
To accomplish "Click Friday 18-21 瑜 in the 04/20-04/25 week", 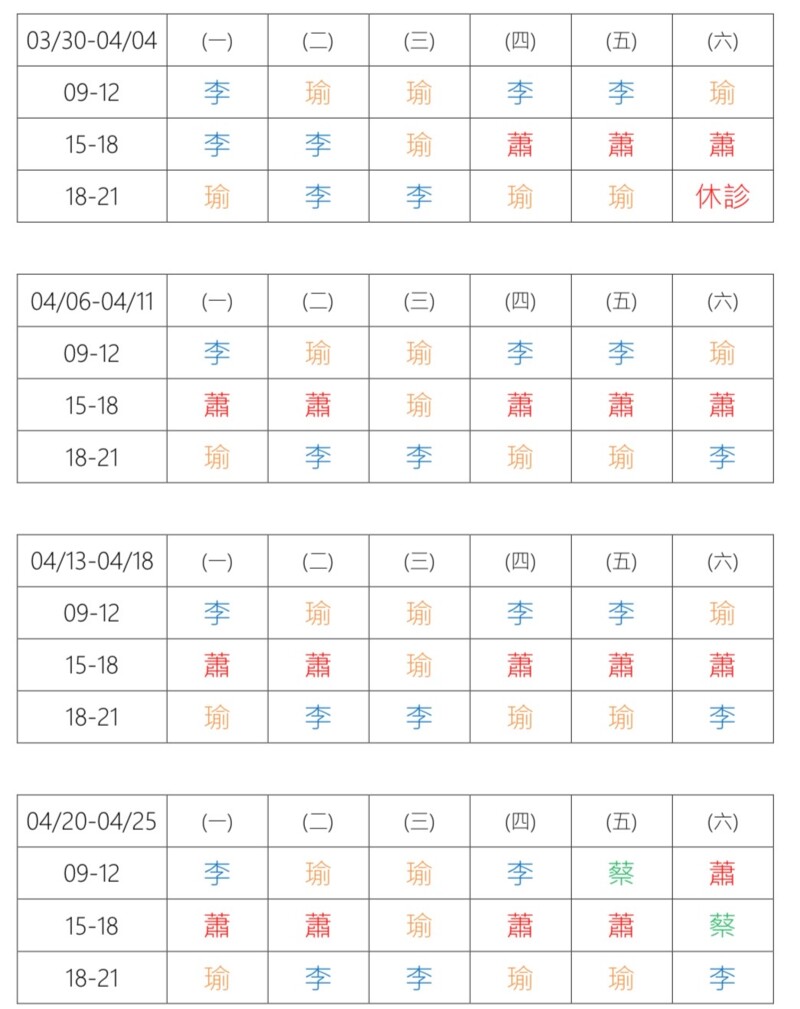I will (x=621, y=977).
